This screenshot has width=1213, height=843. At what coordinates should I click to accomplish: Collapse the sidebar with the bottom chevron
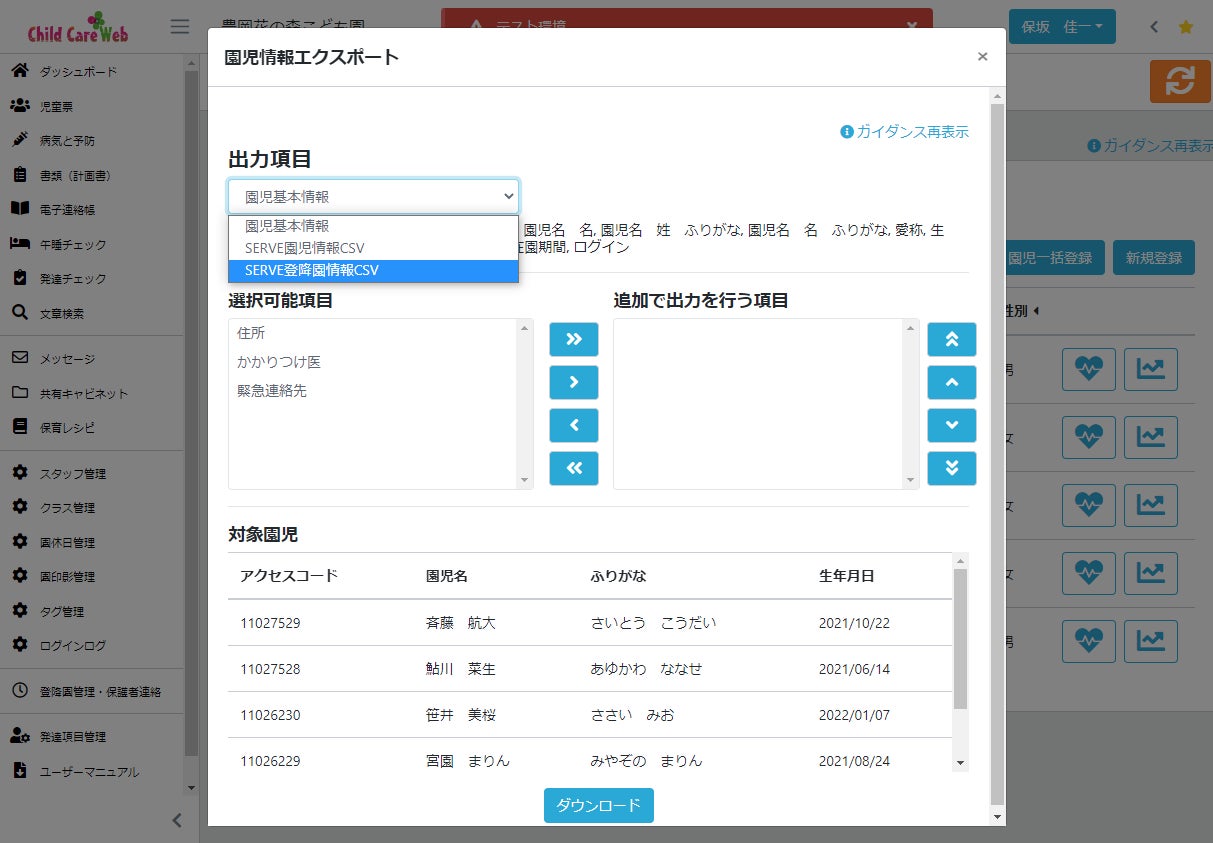pyautogui.click(x=177, y=820)
